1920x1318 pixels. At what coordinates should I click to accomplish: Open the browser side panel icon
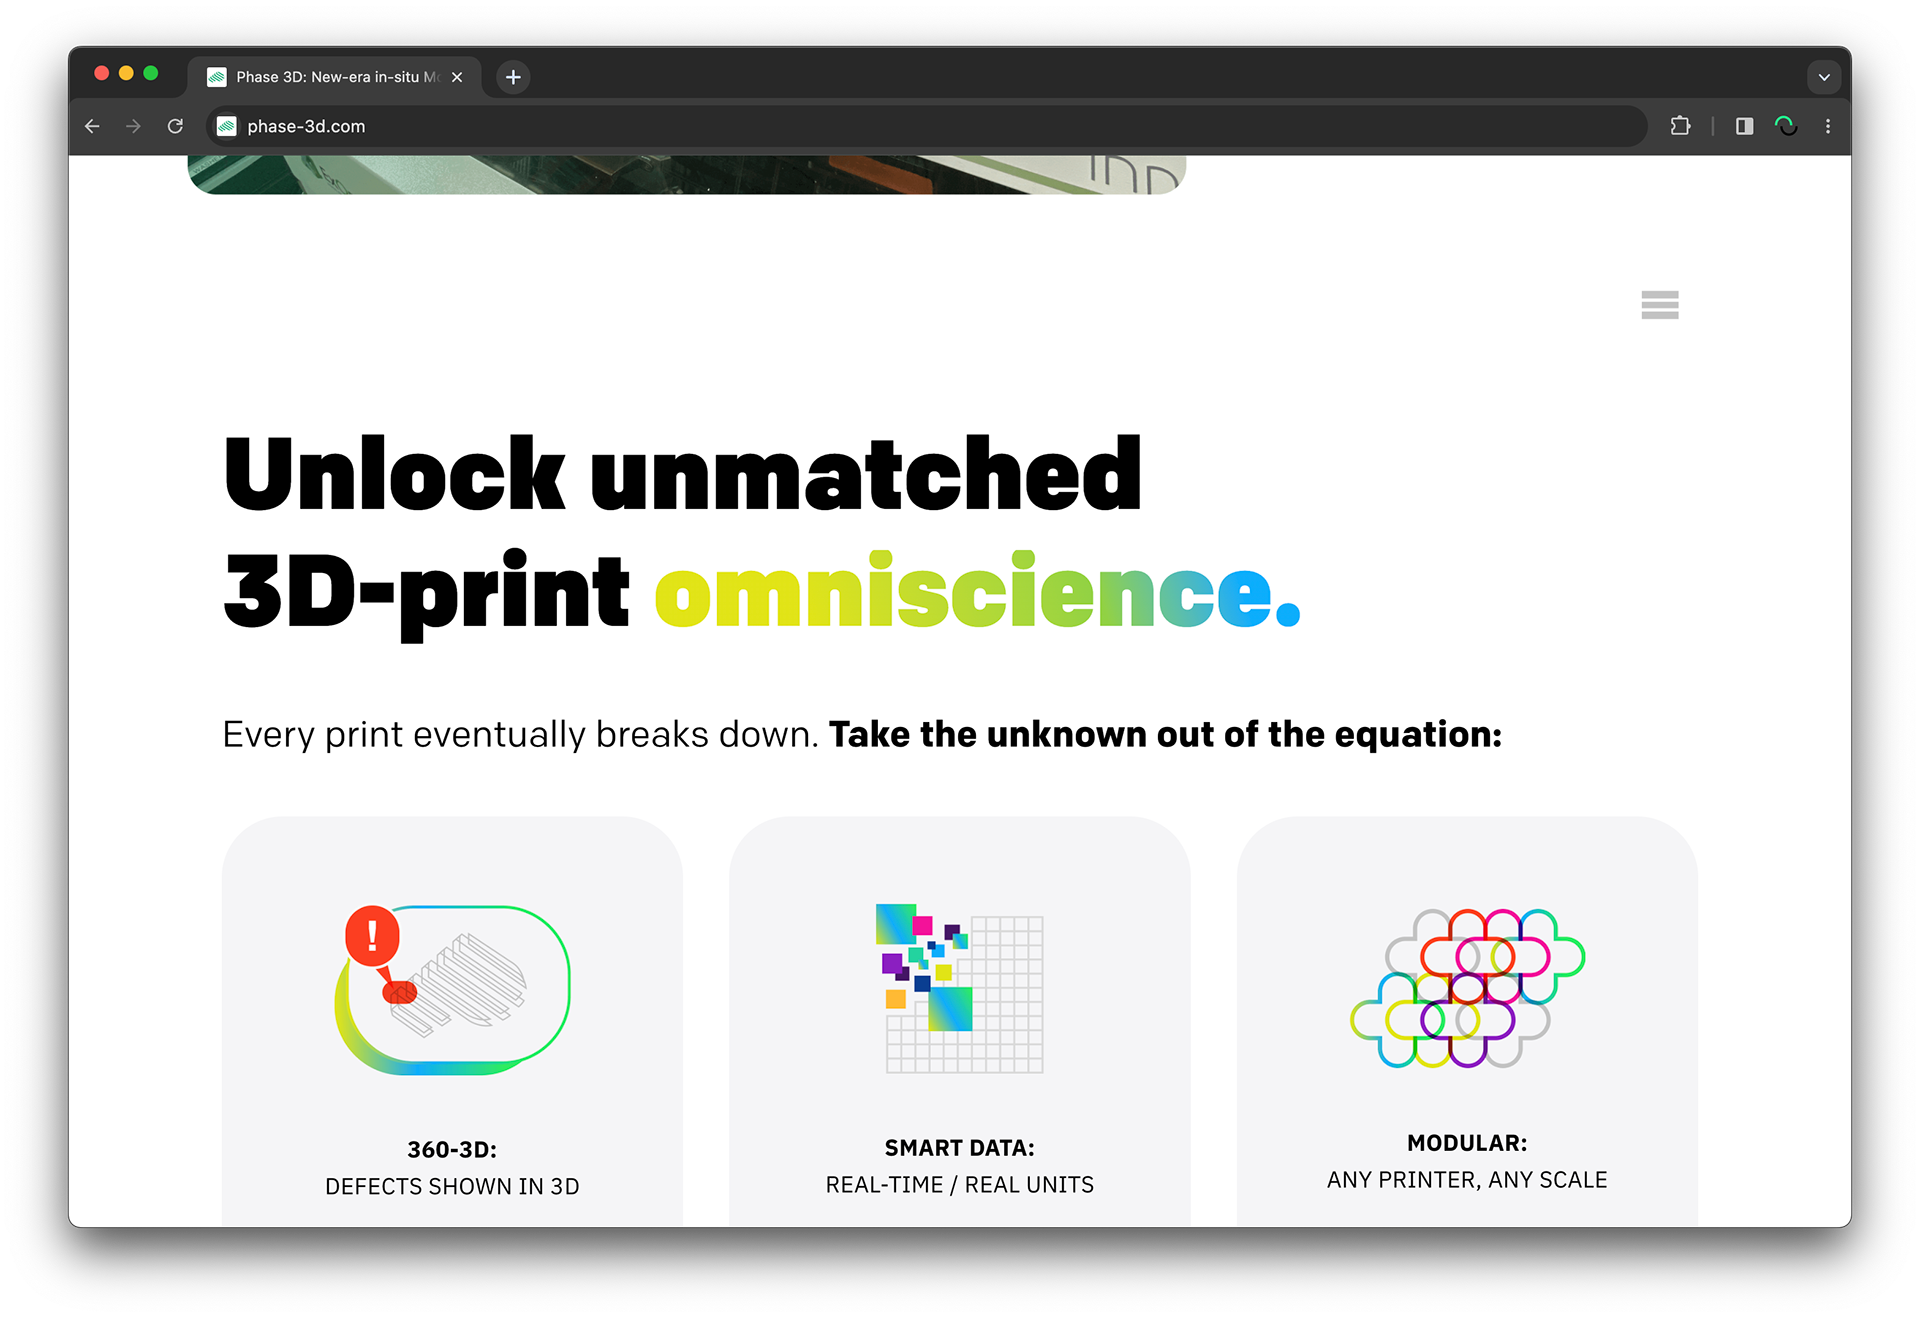[x=1744, y=126]
